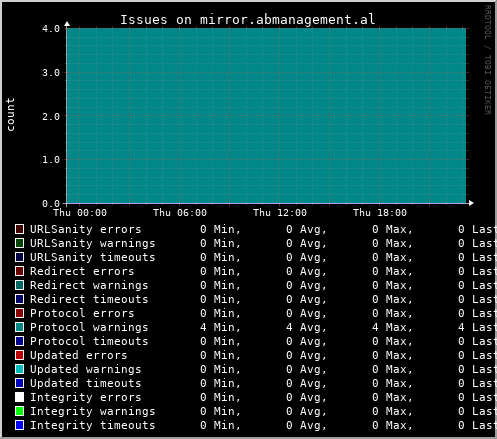This screenshot has height=439, width=497.
Task: Click the graph title Issues on mirror.abmanagement.al
Action: click(248, 20)
